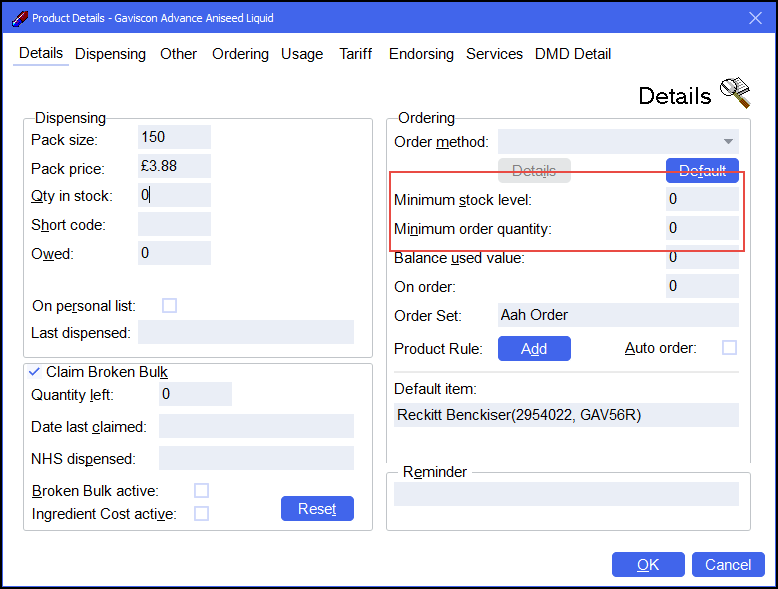Focus the Pack price field
This screenshot has width=778, height=589.
tap(174, 166)
